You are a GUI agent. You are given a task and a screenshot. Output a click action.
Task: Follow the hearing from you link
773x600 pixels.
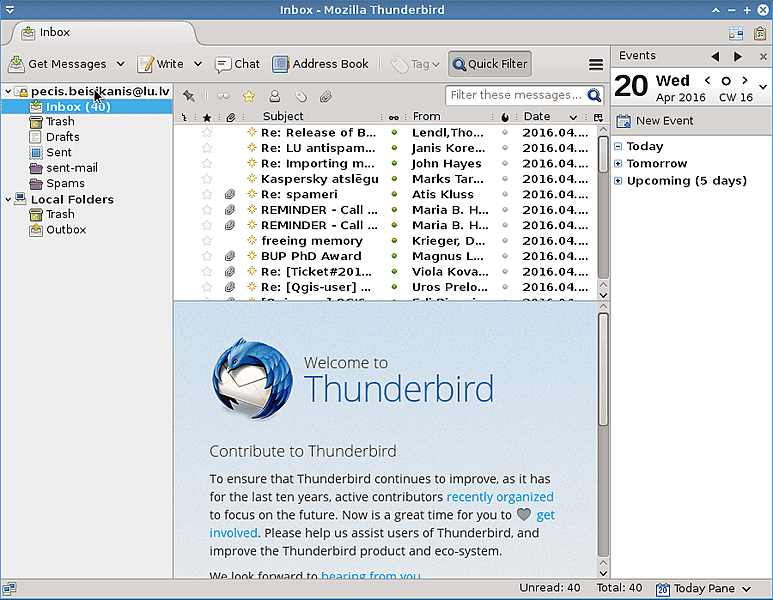coord(371,575)
